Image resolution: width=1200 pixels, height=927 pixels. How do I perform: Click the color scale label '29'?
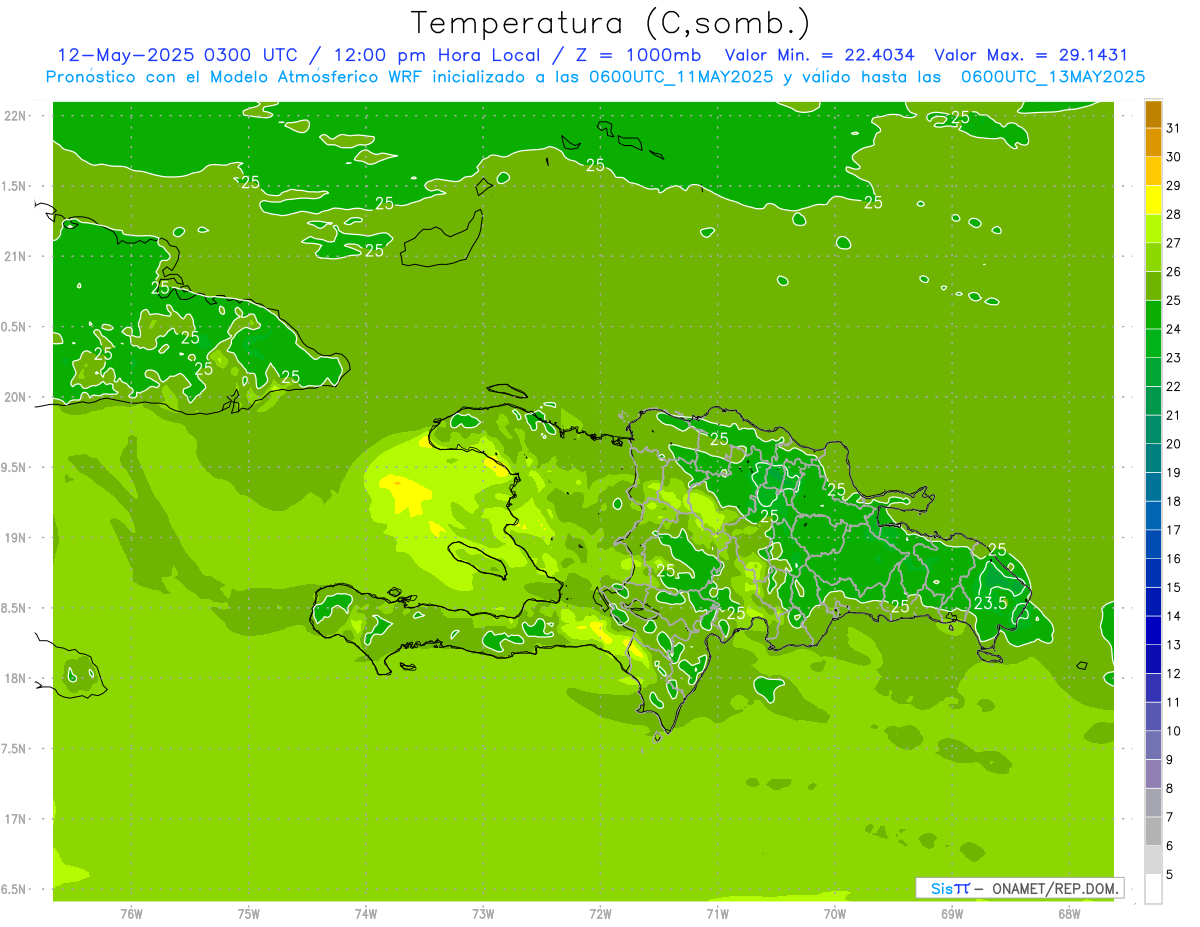[x=1174, y=186]
